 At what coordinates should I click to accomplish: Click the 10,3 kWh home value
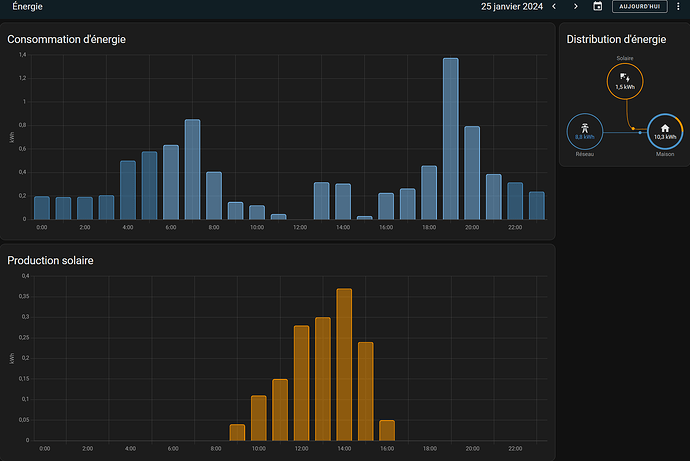point(665,137)
